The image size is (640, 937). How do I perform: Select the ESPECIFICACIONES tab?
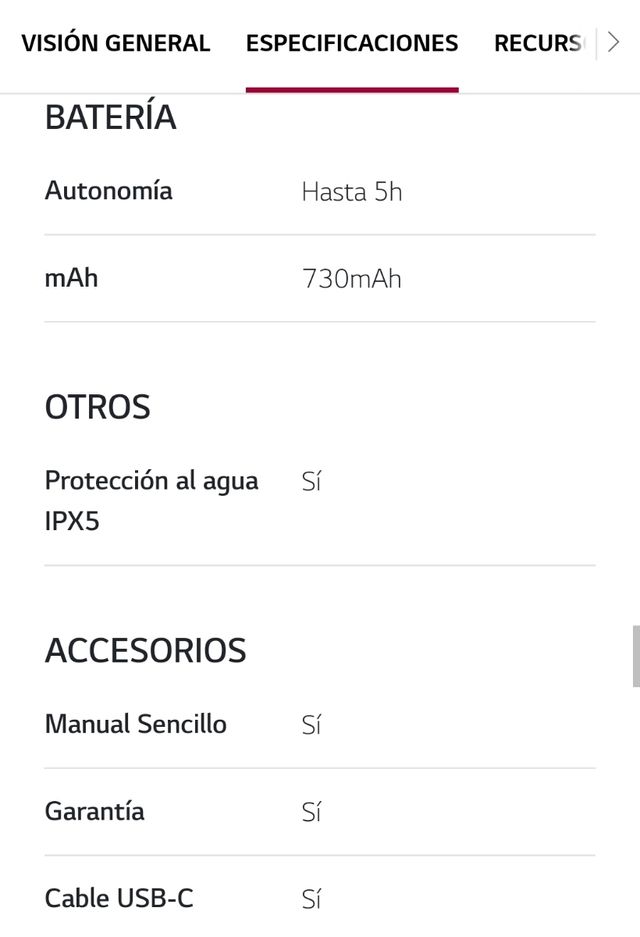coord(352,43)
